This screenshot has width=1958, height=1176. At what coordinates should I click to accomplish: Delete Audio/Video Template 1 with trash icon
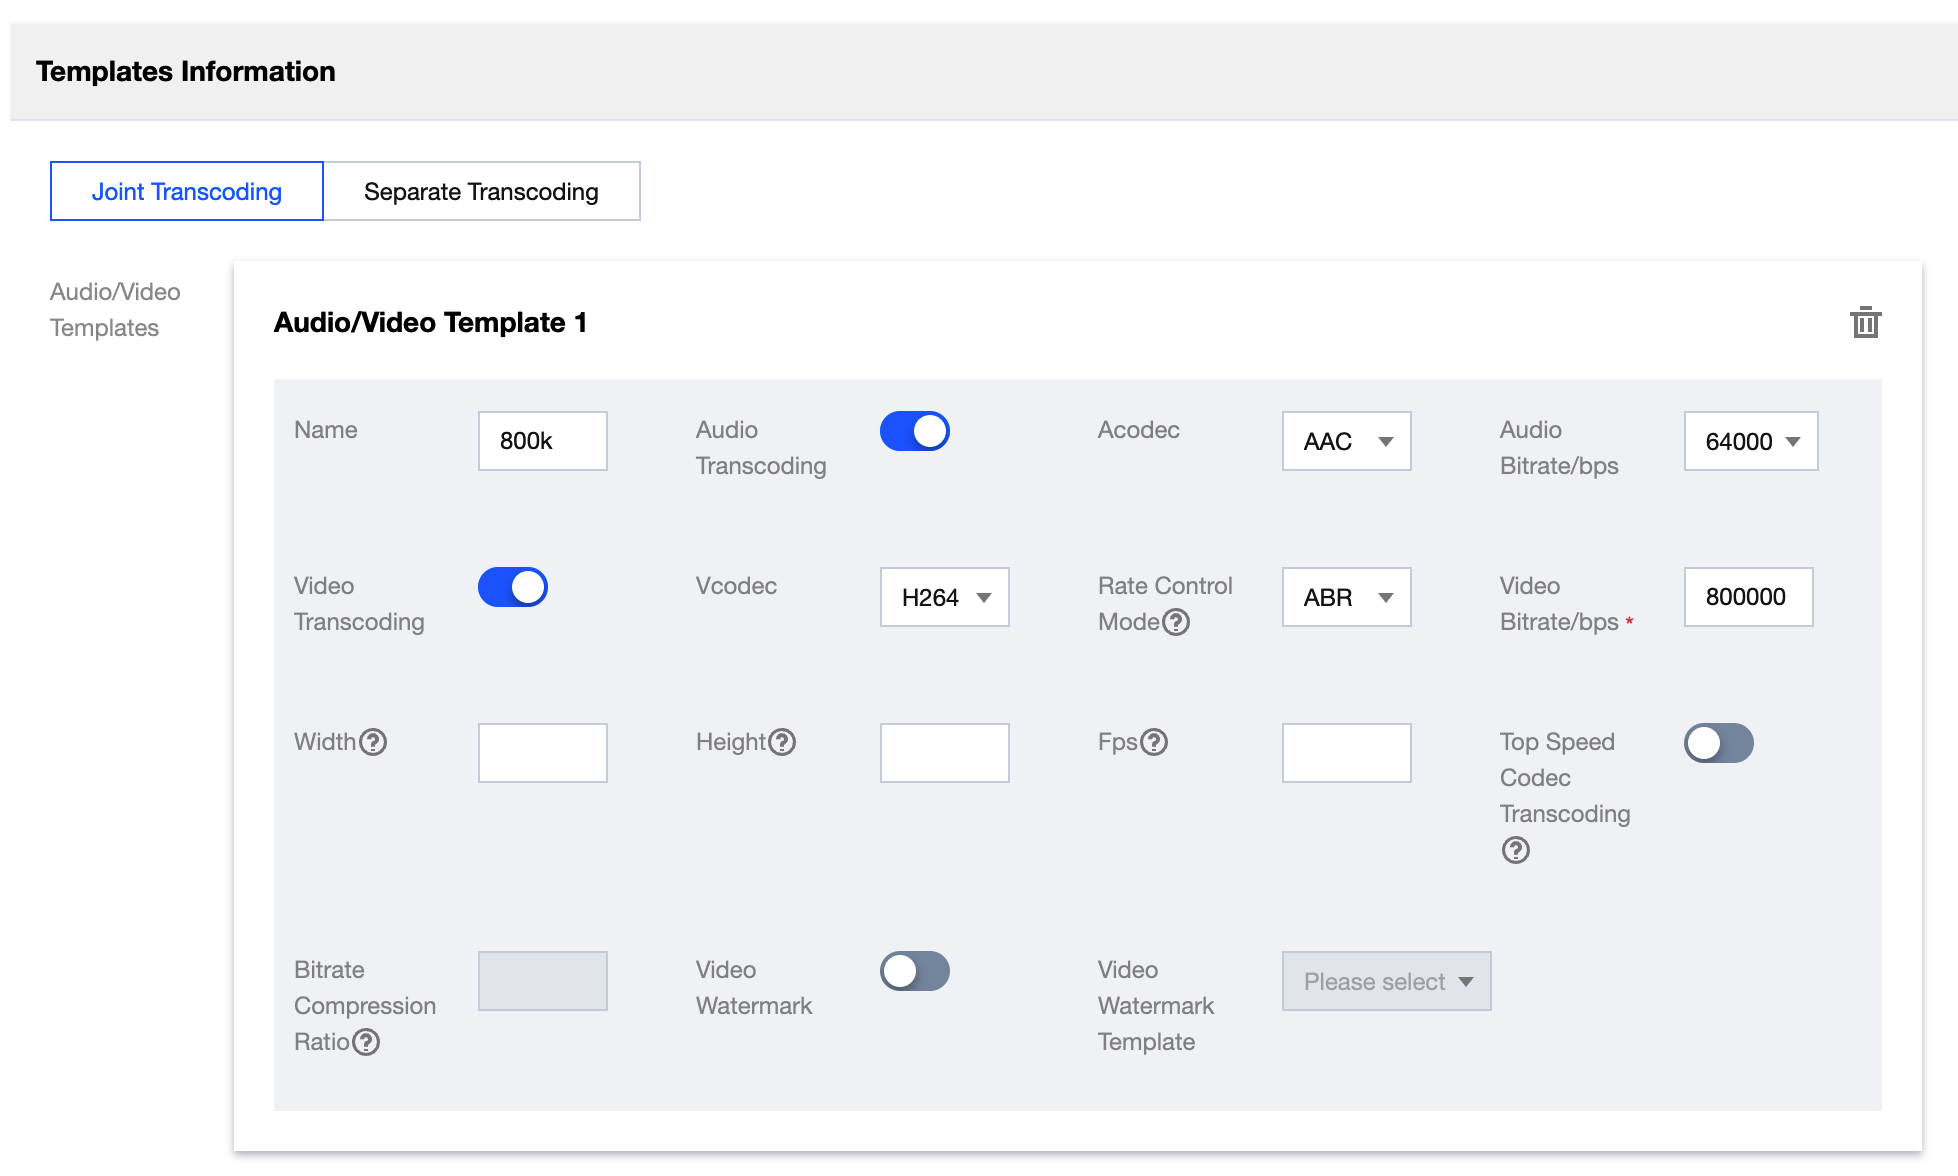(x=1865, y=323)
